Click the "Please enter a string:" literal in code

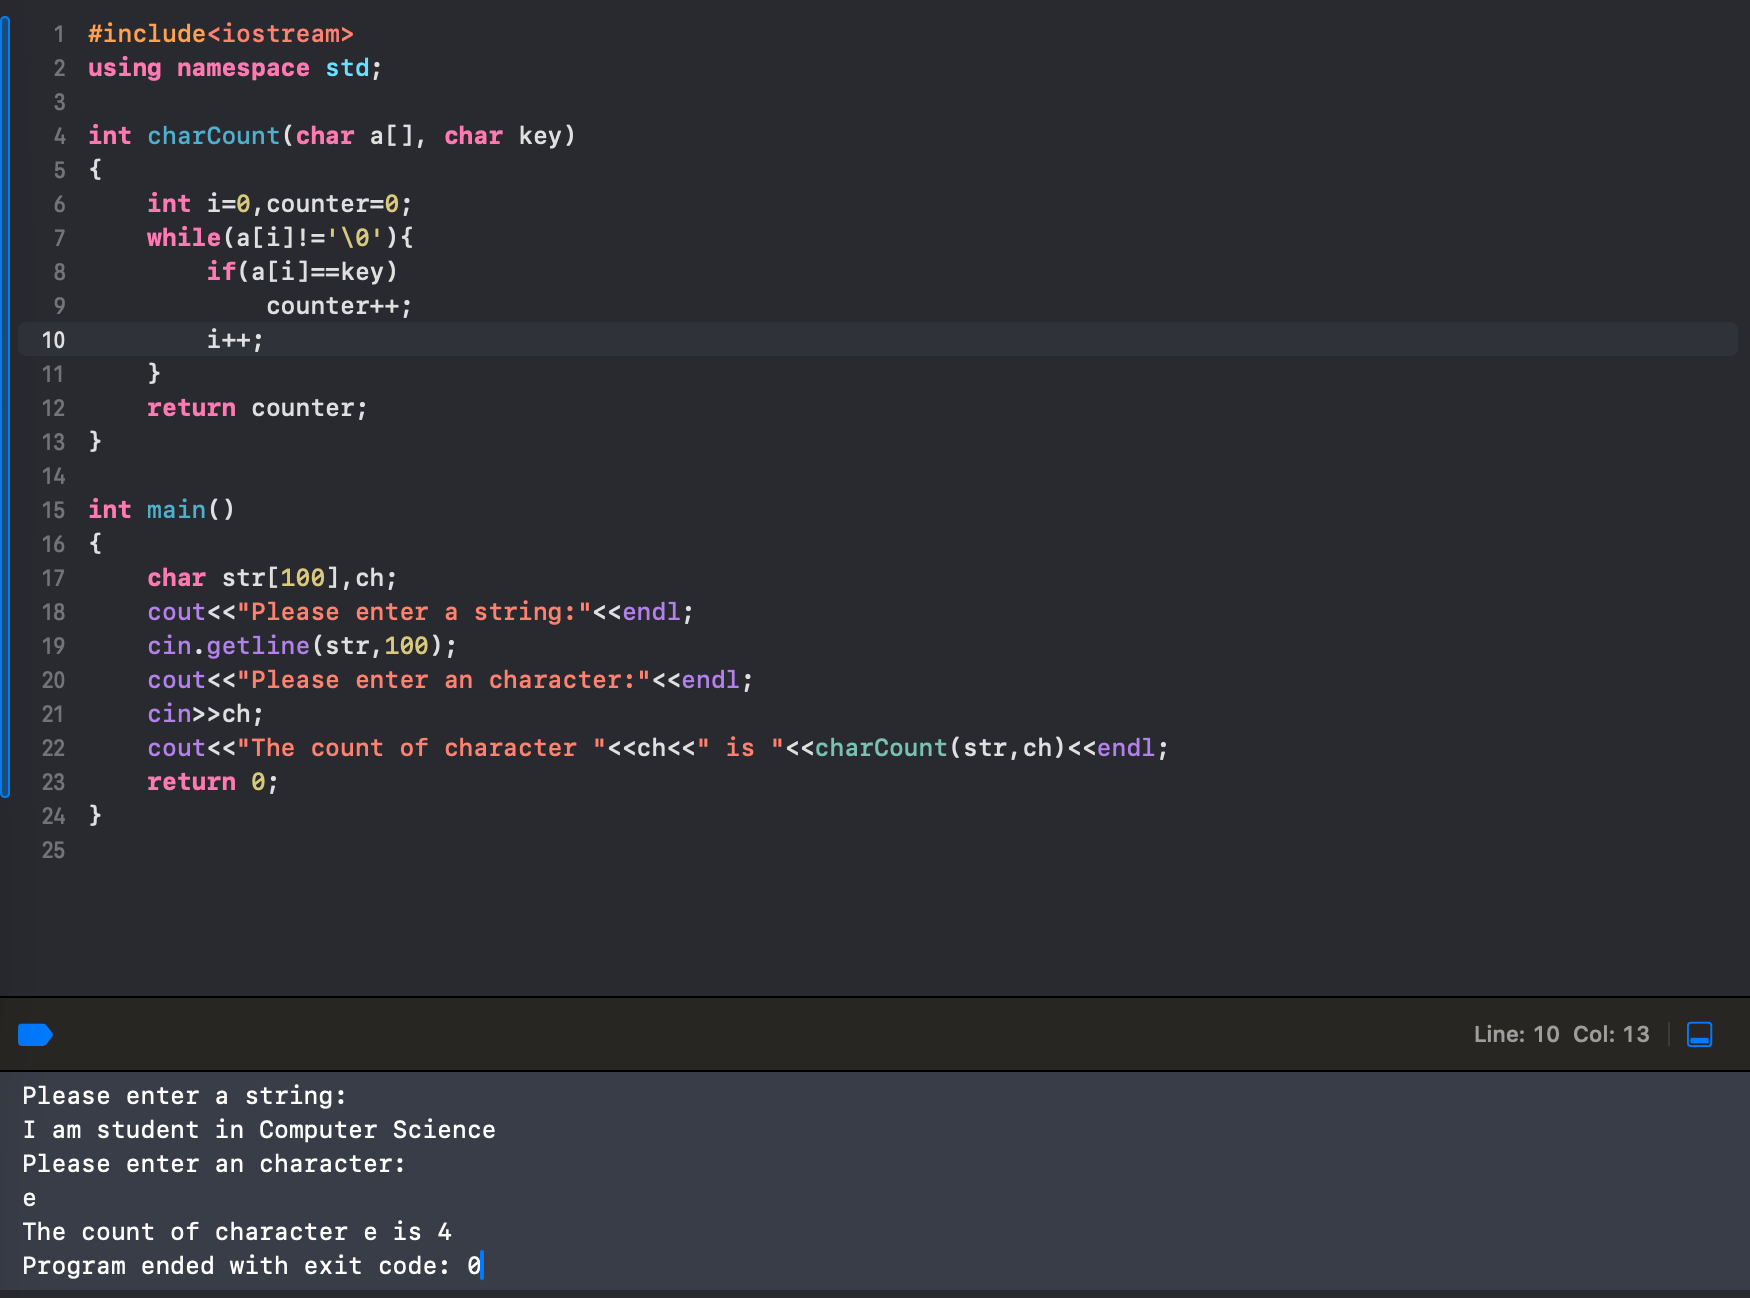414,612
